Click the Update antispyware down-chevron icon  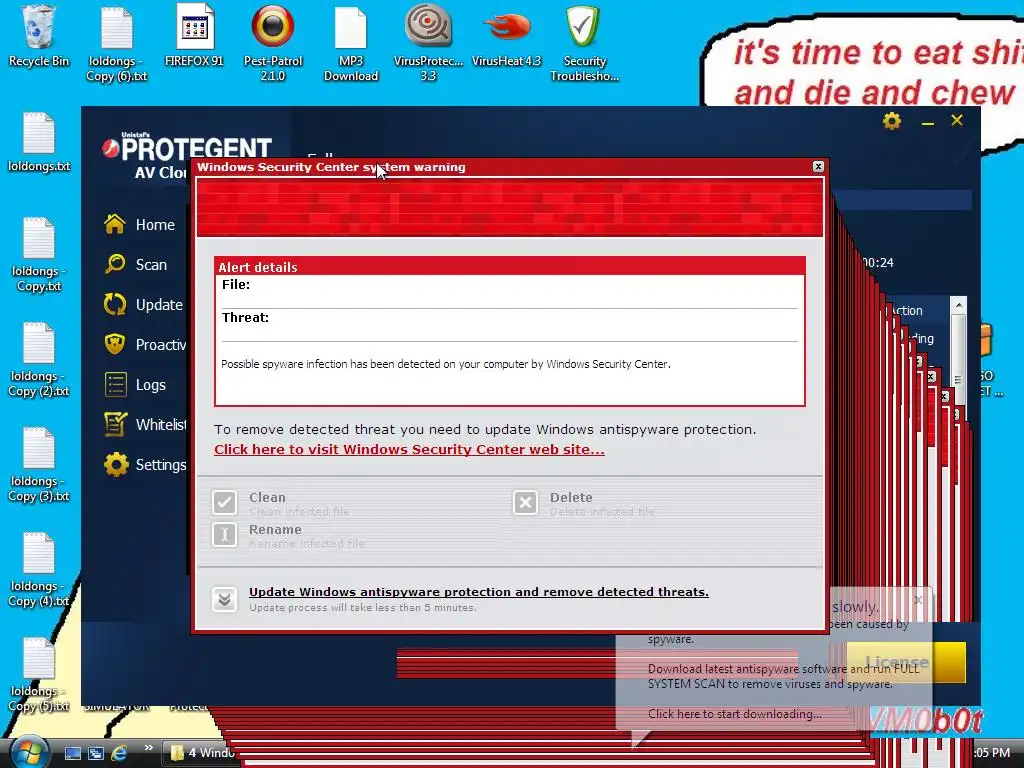pyautogui.click(x=224, y=598)
